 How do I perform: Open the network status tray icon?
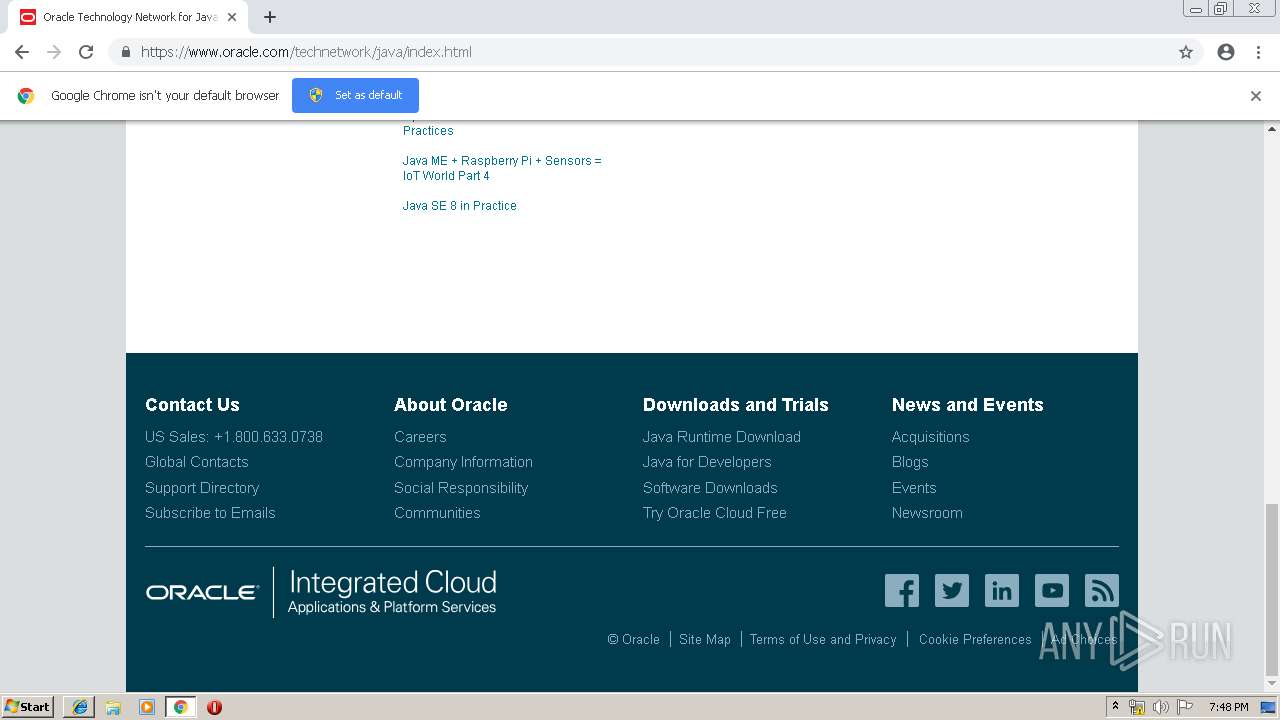coord(1137,707)
